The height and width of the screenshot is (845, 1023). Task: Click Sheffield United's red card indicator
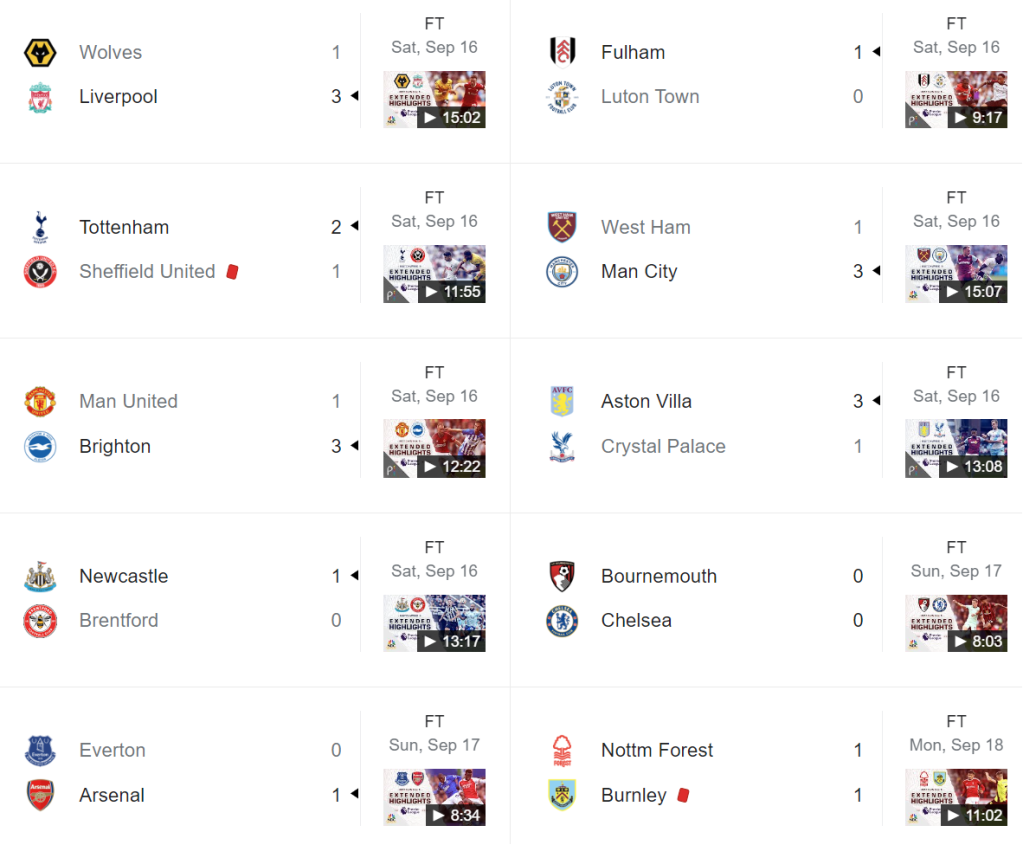[x=232, y=271]
